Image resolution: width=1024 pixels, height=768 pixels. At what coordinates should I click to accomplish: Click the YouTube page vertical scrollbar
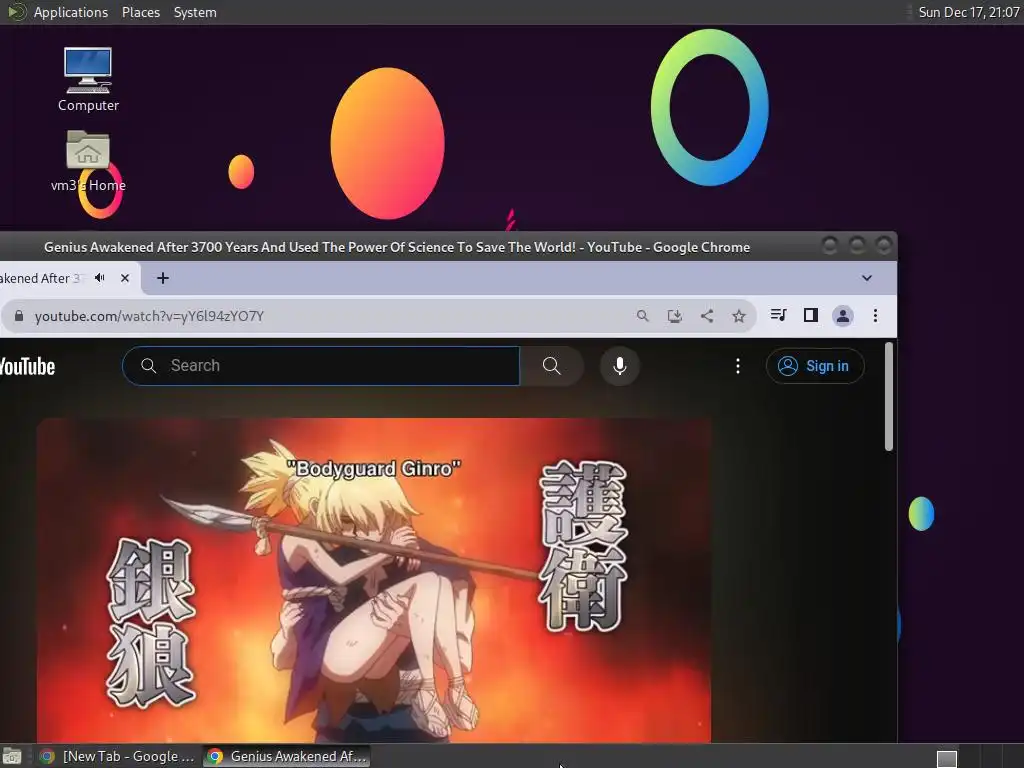[x=888, y=396]
